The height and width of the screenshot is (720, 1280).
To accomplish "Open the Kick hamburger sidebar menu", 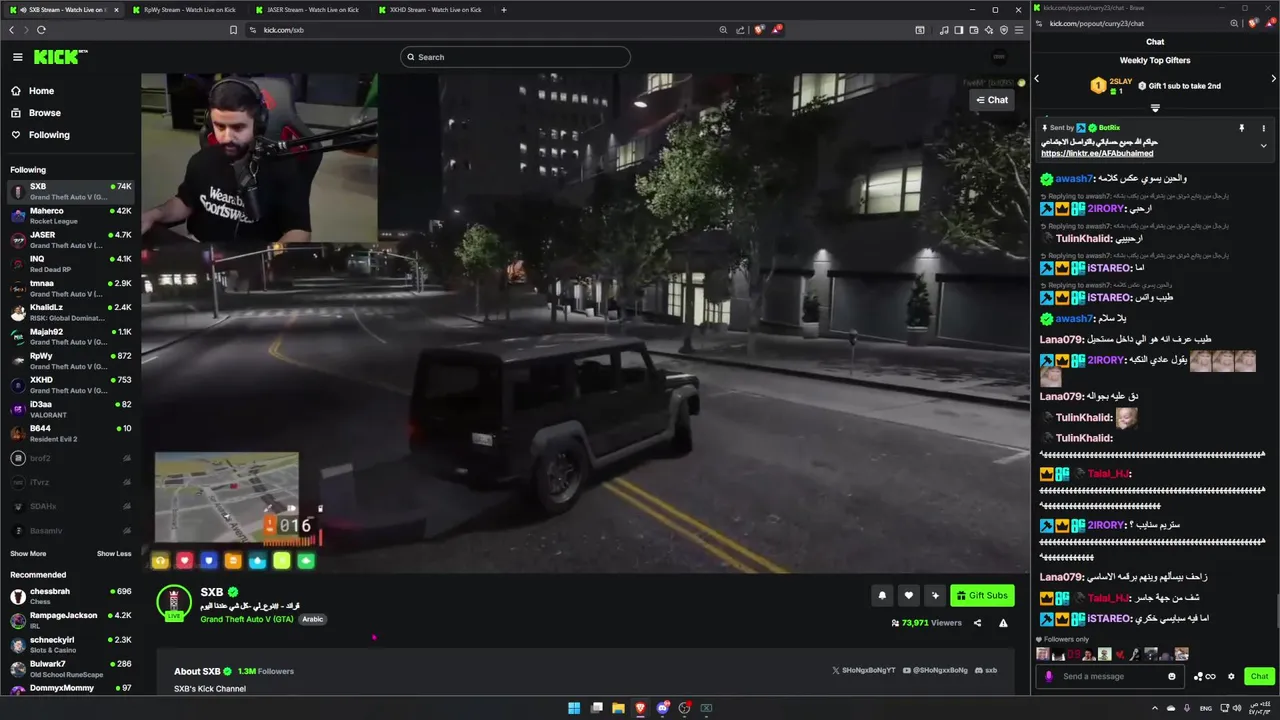I will [17, 57].
